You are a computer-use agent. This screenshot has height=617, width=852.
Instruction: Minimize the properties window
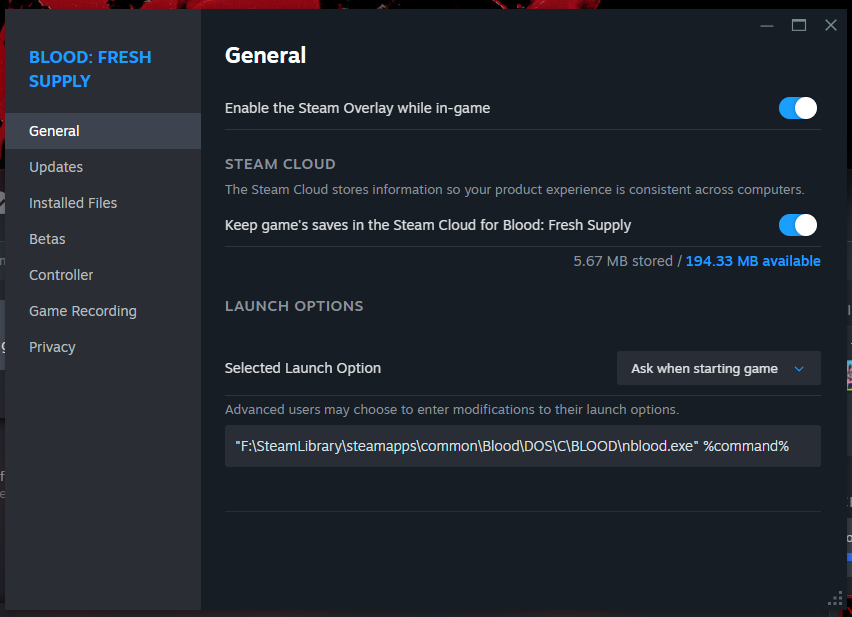pos(767,25)
